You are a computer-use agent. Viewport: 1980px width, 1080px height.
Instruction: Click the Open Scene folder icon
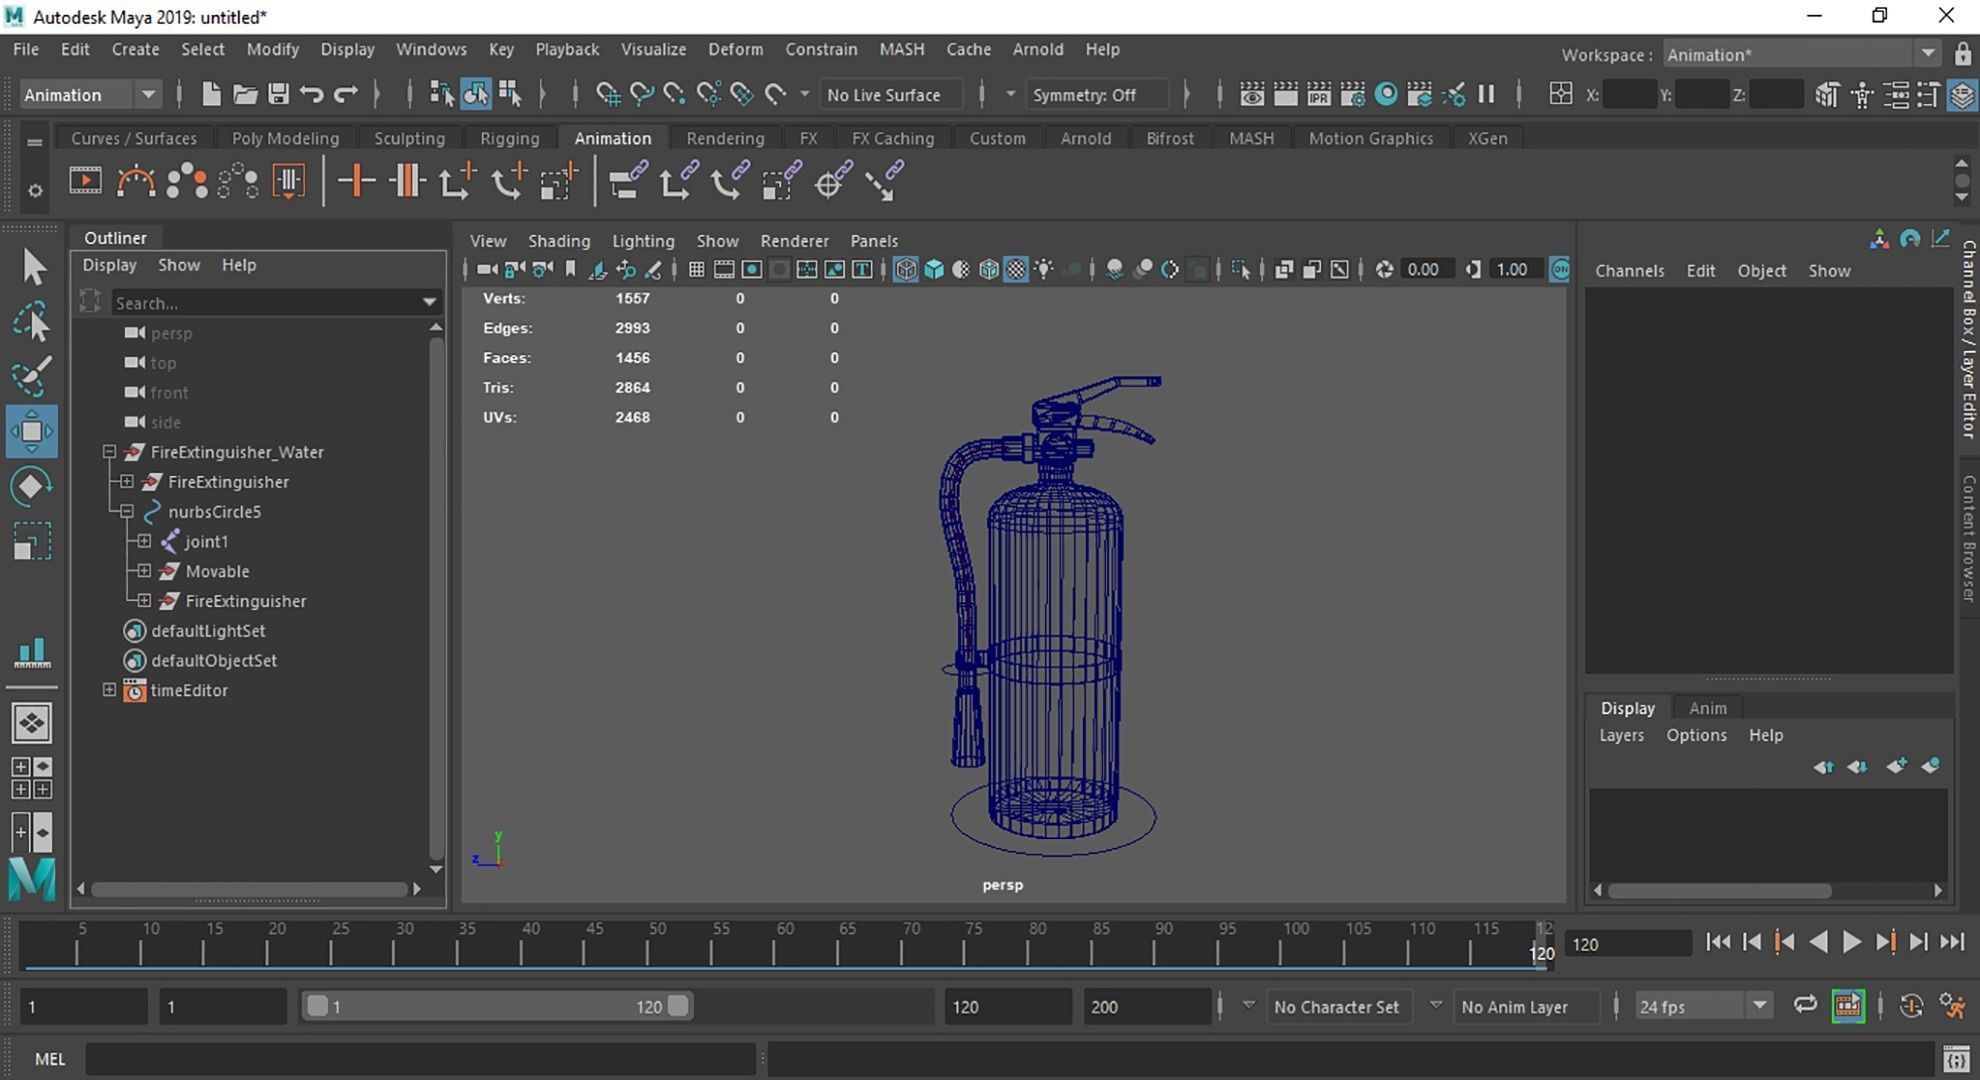point(244,95)
